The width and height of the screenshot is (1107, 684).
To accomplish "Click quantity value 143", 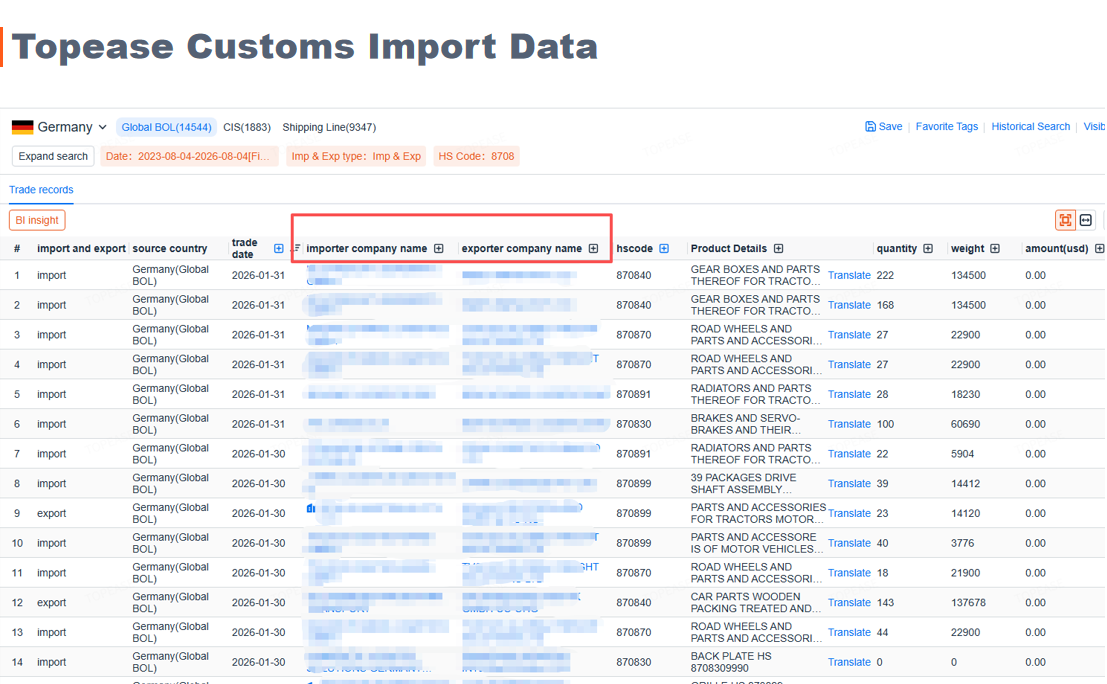I will click(x=885, y=603).
